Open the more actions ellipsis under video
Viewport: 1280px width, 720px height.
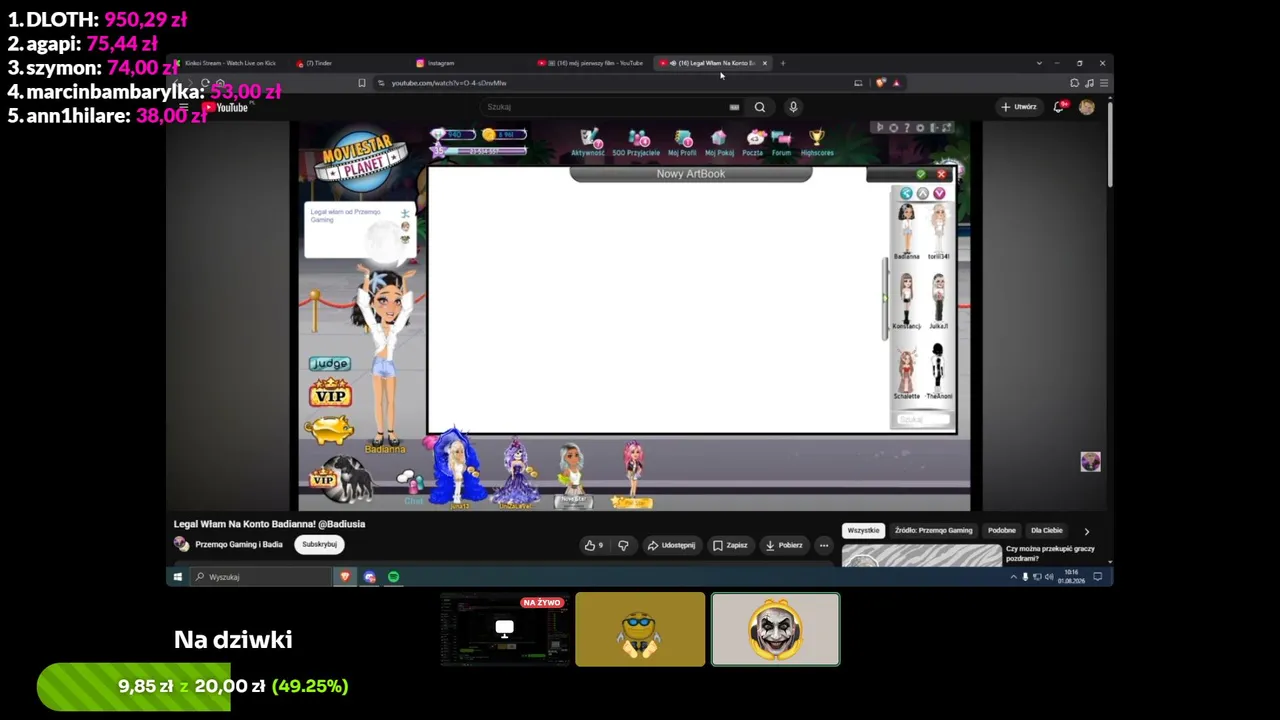[x=824, y=545]
